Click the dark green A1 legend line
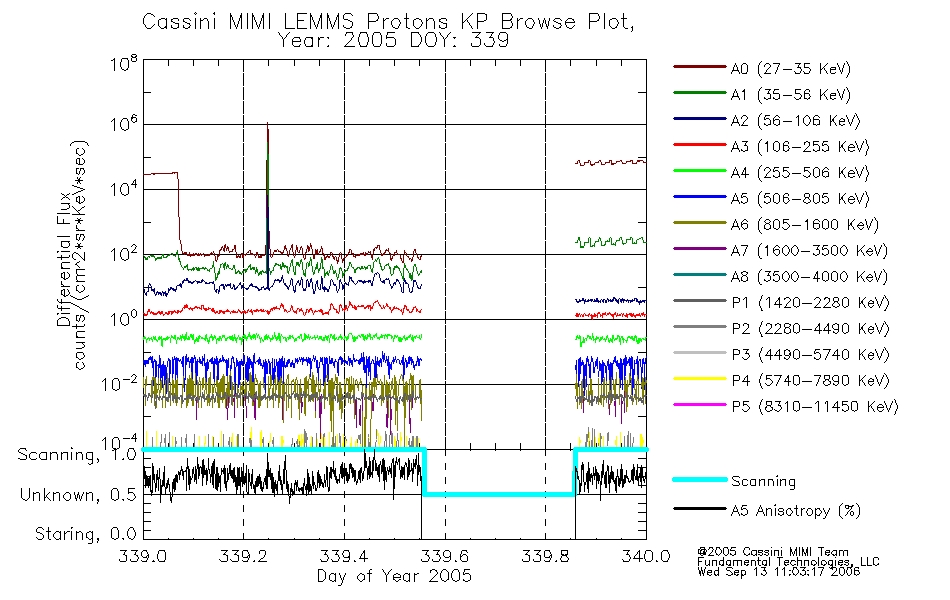Viewport: 950px width, 600px height. tap(700, 93)
